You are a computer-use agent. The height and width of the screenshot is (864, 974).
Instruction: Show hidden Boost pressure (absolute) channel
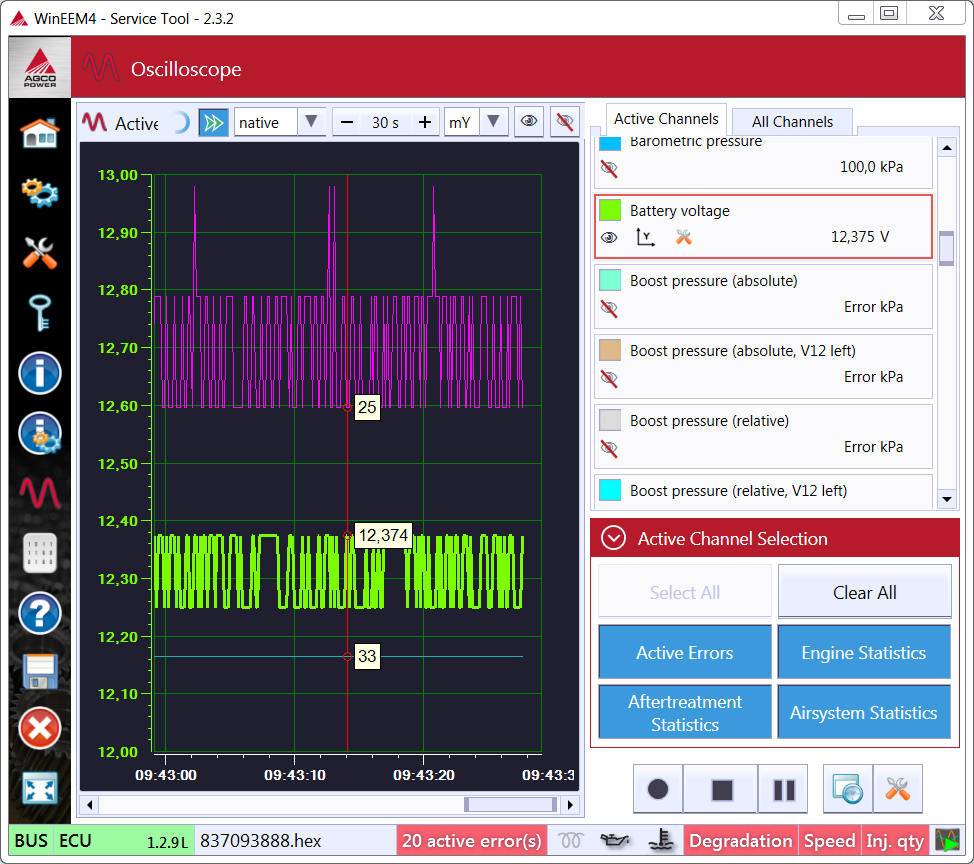coord(609,308)
